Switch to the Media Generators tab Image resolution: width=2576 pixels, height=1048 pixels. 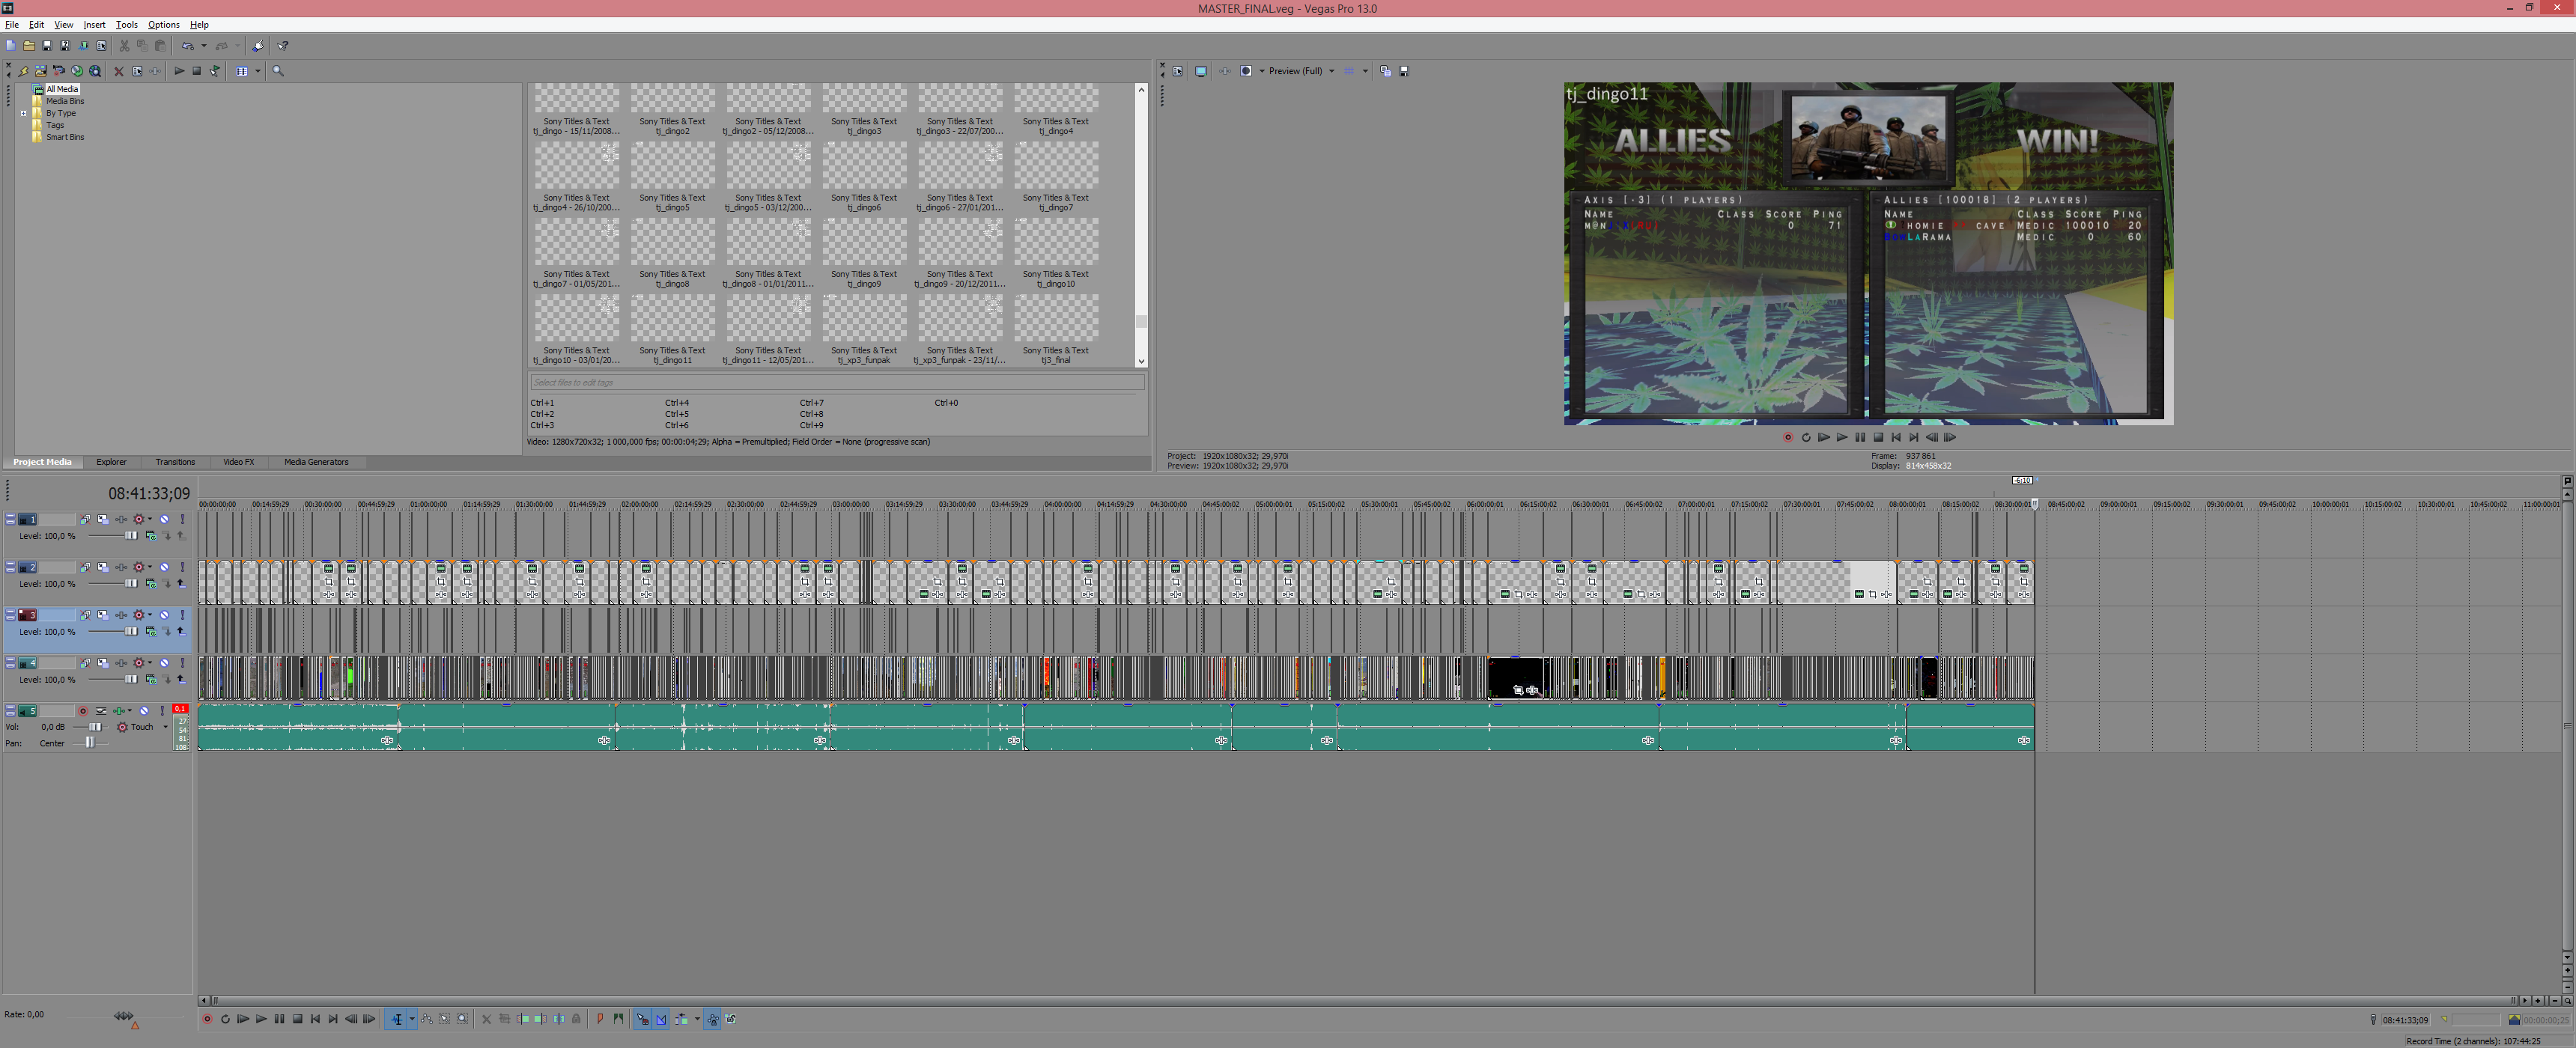click(x=316, y=462)
